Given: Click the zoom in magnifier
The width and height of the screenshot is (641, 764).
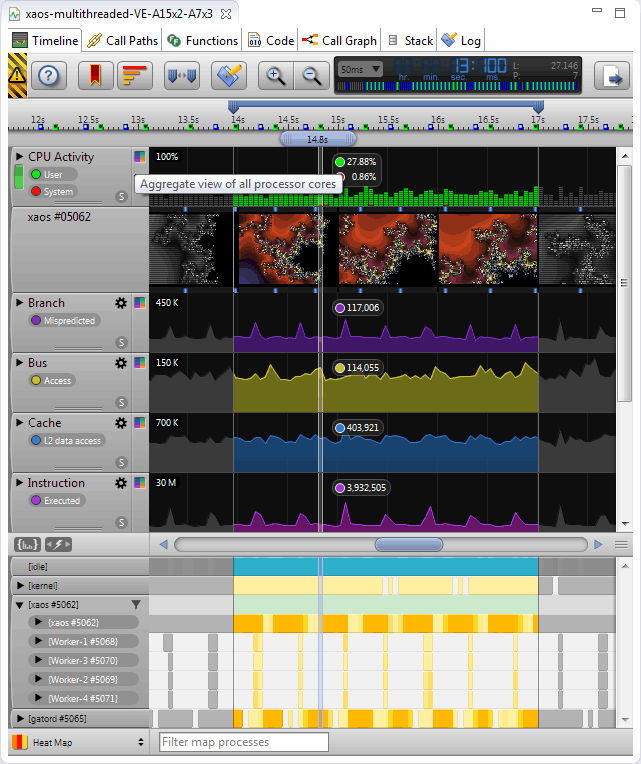Looking at the screenshot, I should [274, 76].
